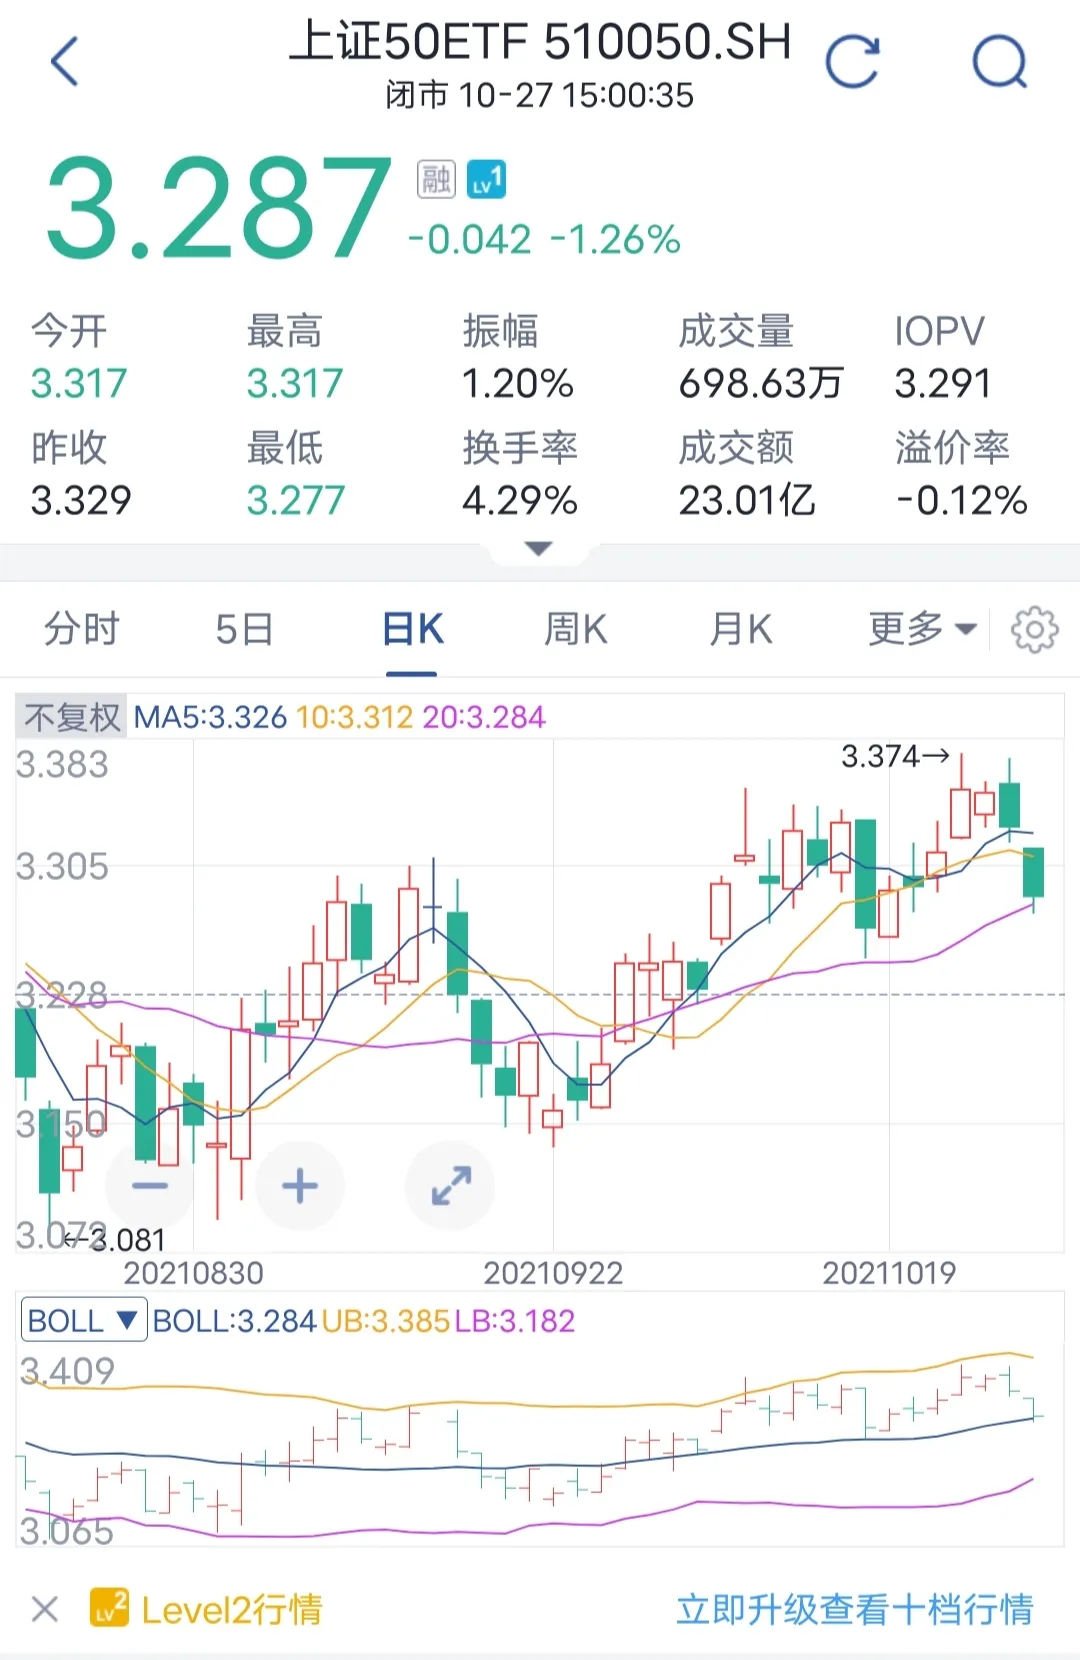The image size is (1080, 1660).
Task: Click 立即升级查看十档行情 link
Action: tap(855, 1610)
